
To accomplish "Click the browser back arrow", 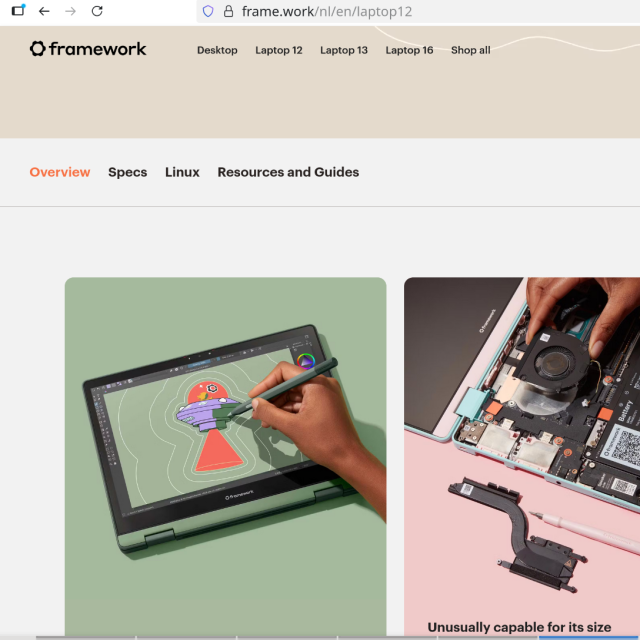I will click(44, 11).
